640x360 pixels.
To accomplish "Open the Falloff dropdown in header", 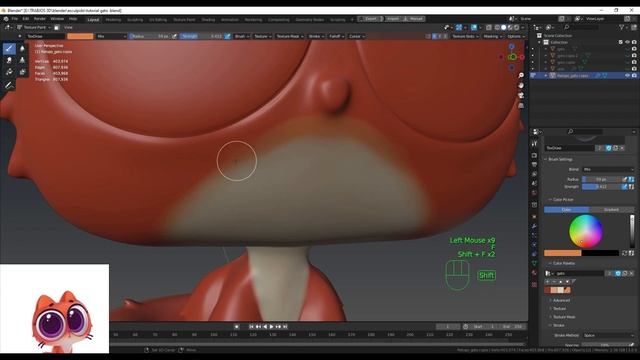I will point(336,36).
